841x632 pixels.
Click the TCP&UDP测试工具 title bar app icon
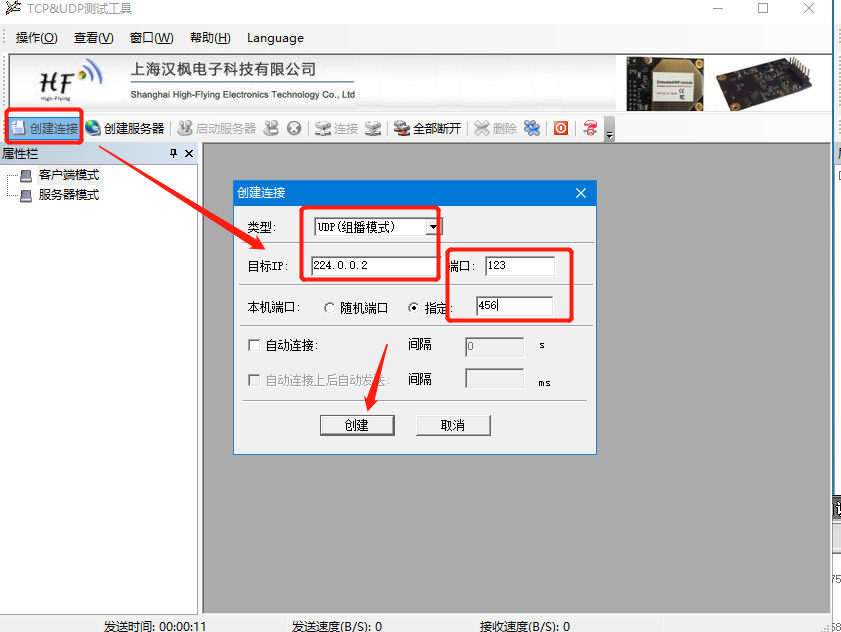click(13, 8)
